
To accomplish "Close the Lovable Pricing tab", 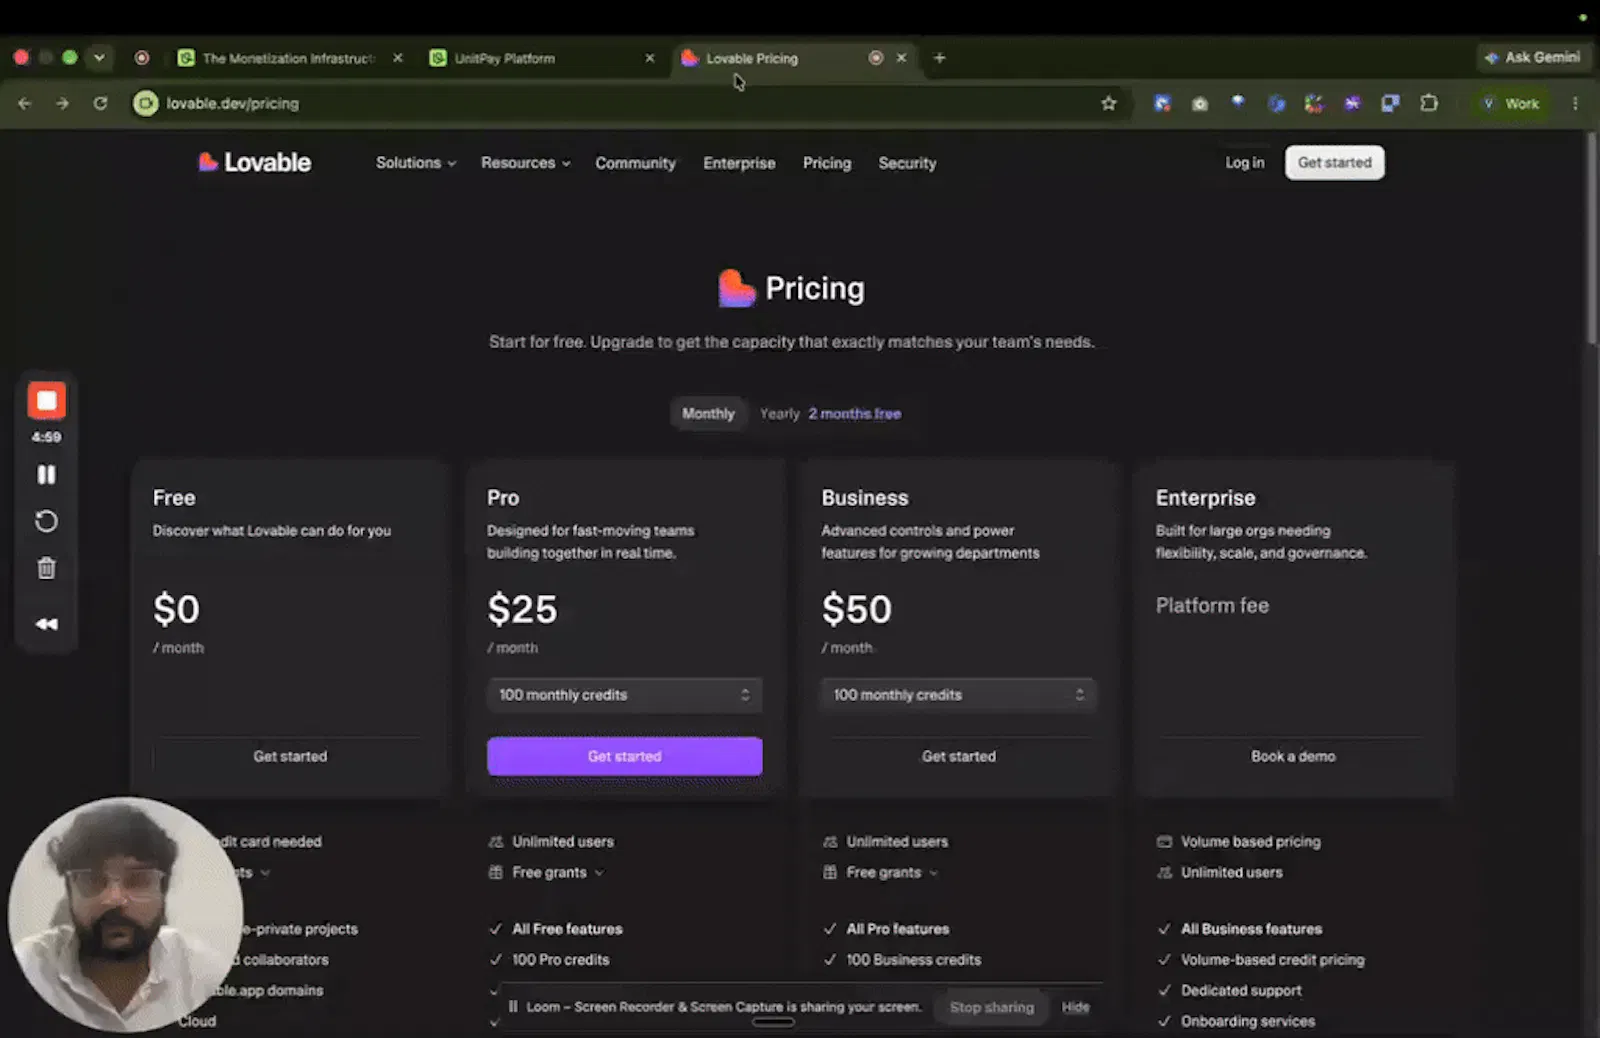I will (x=901, y=58).
